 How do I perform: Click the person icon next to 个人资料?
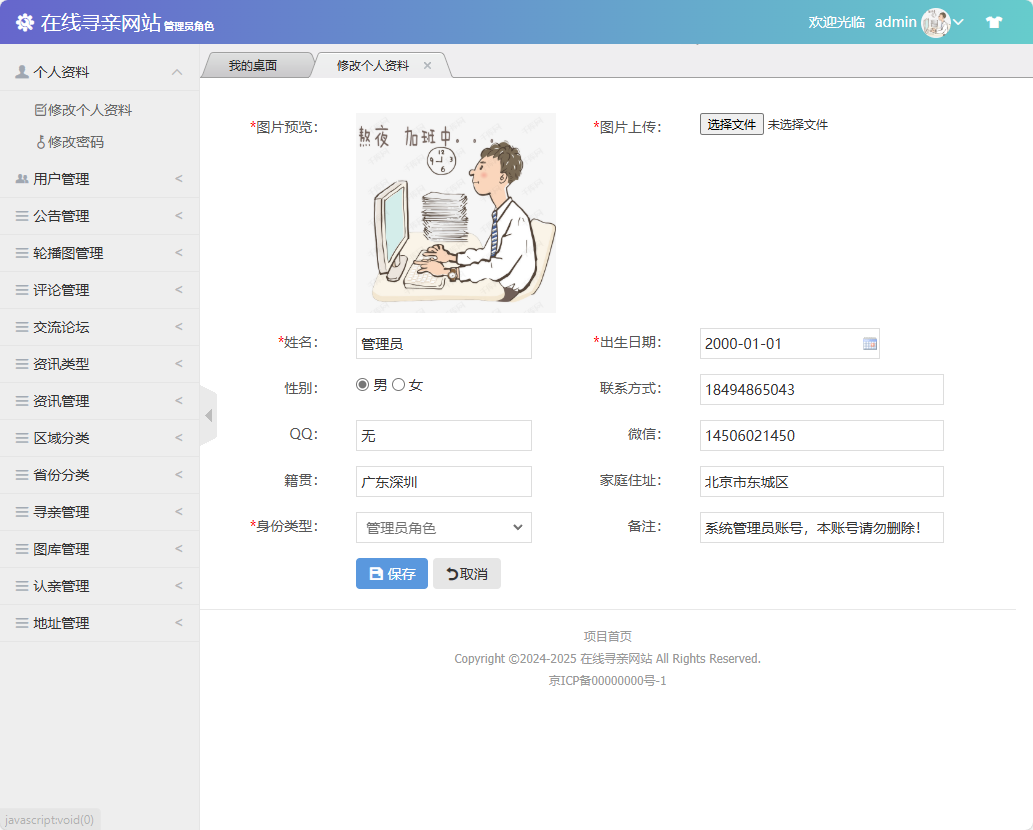pos(20,71)
